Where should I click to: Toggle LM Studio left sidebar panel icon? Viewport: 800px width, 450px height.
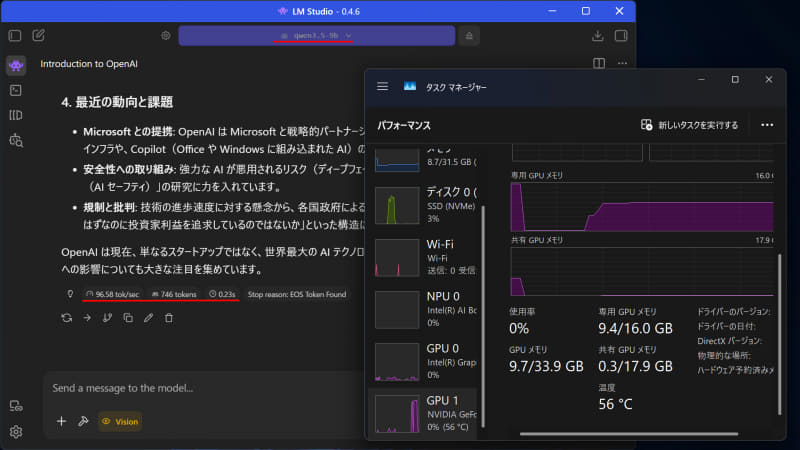[x=15, y=36]
